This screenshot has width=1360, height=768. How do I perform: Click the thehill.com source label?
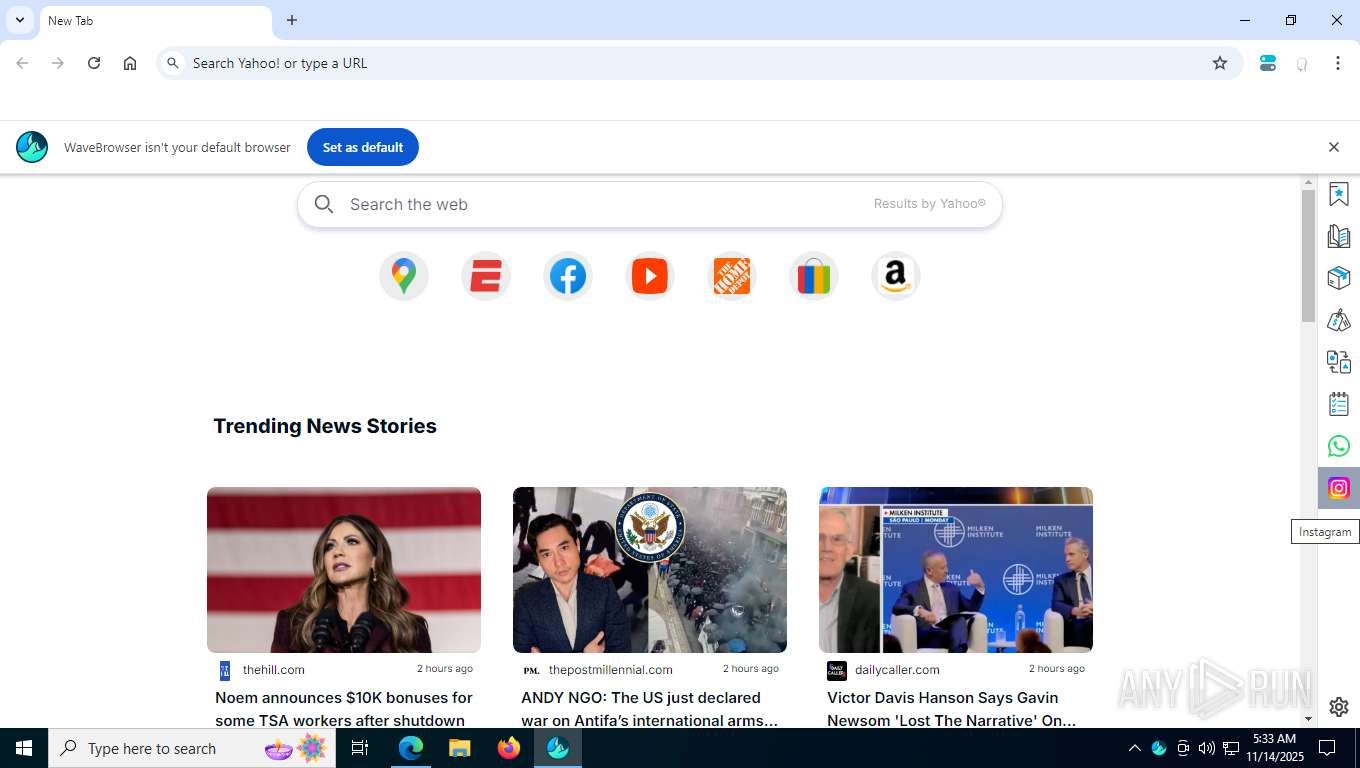pos(273,670)
